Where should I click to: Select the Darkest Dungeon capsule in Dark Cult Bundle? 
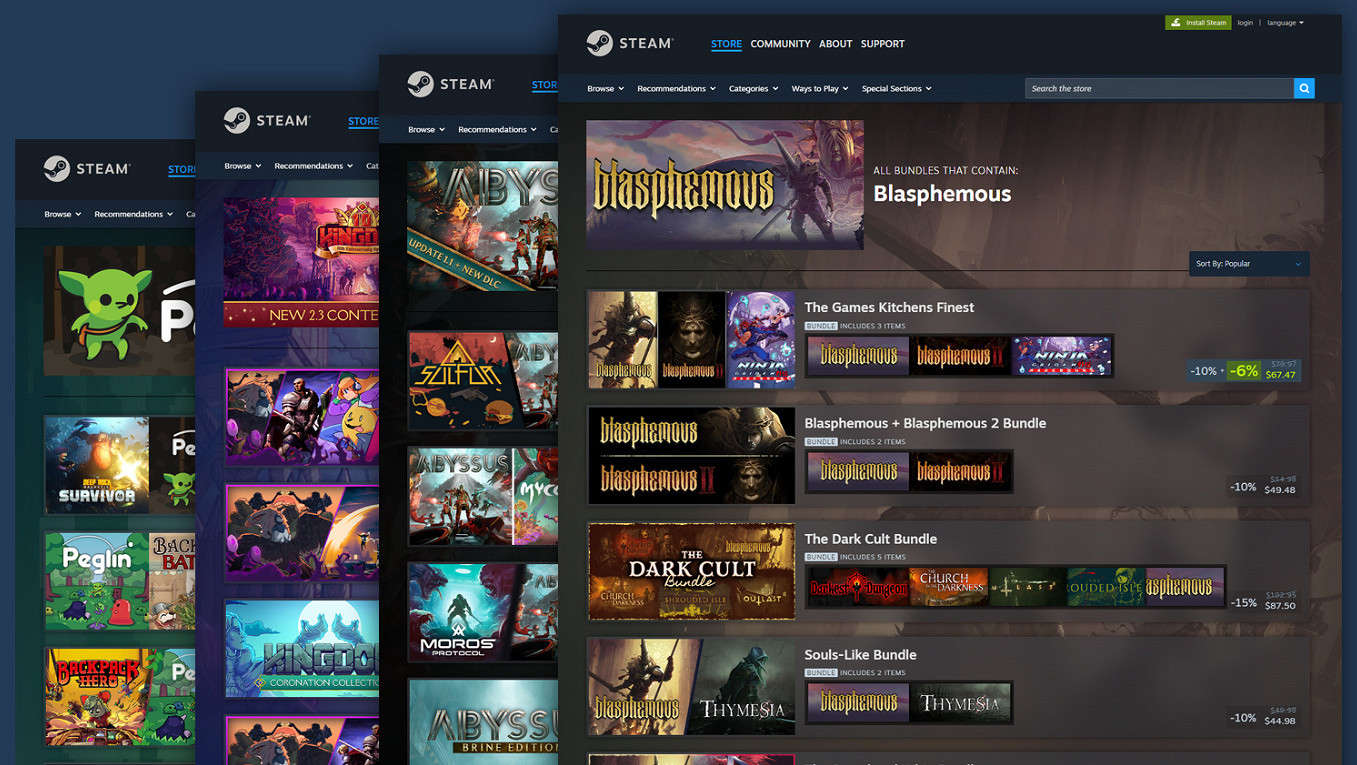(x=857, y=587)
